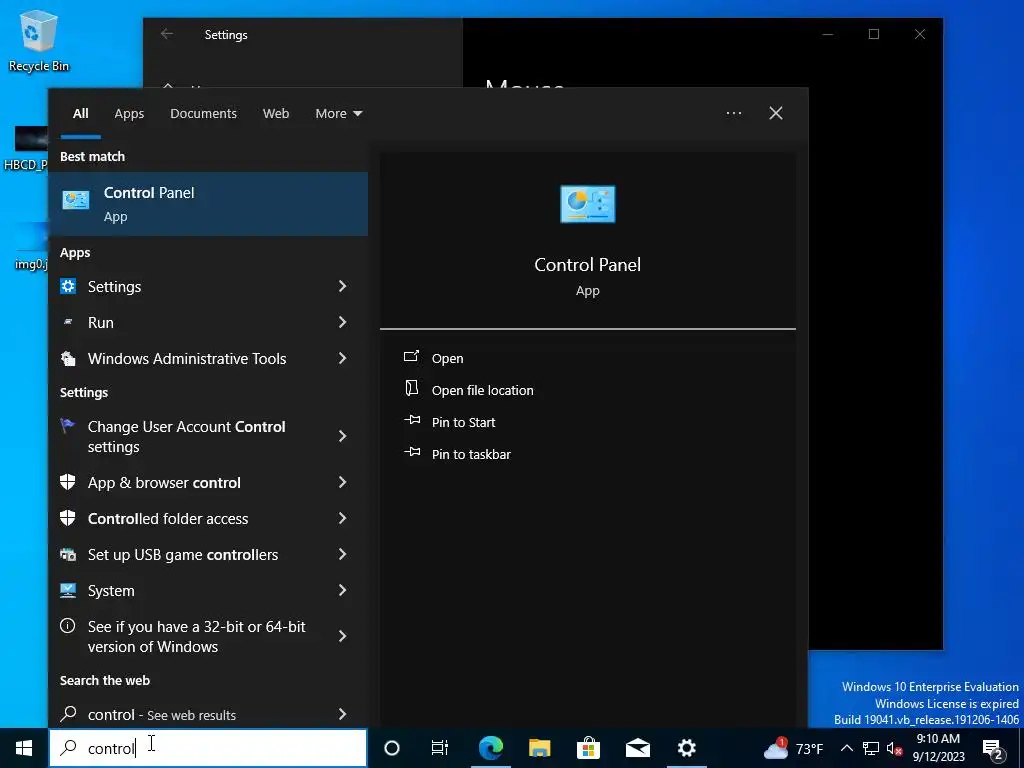The image size is (1024, 768).
Task: Open Task View on the taskbar
Action: coord(440,748)
